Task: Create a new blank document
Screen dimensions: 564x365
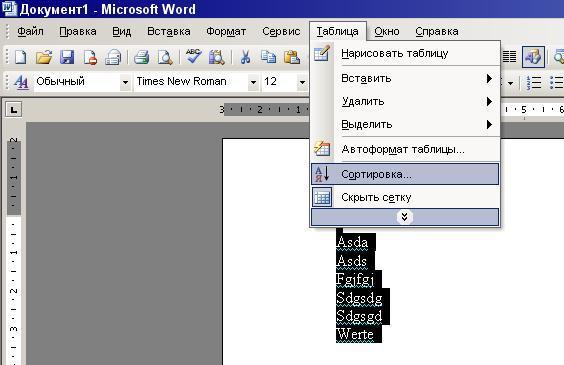Action: (x=20, y=57)
